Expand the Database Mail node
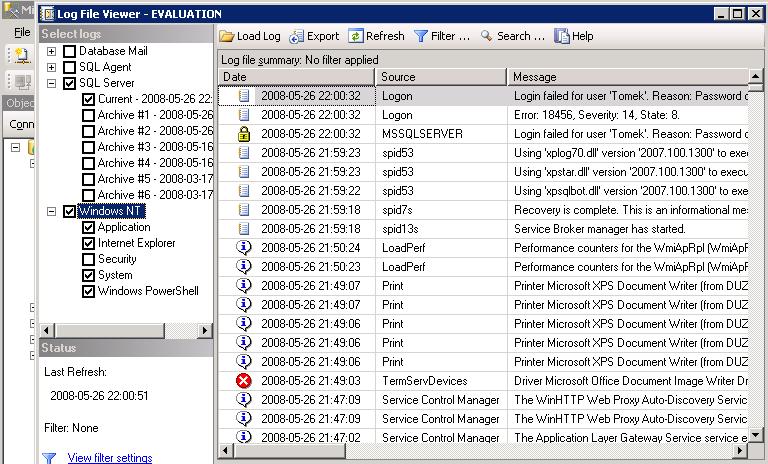Image resolution: width=768 pixels, height=464 pixels. (x=51, y=51)
